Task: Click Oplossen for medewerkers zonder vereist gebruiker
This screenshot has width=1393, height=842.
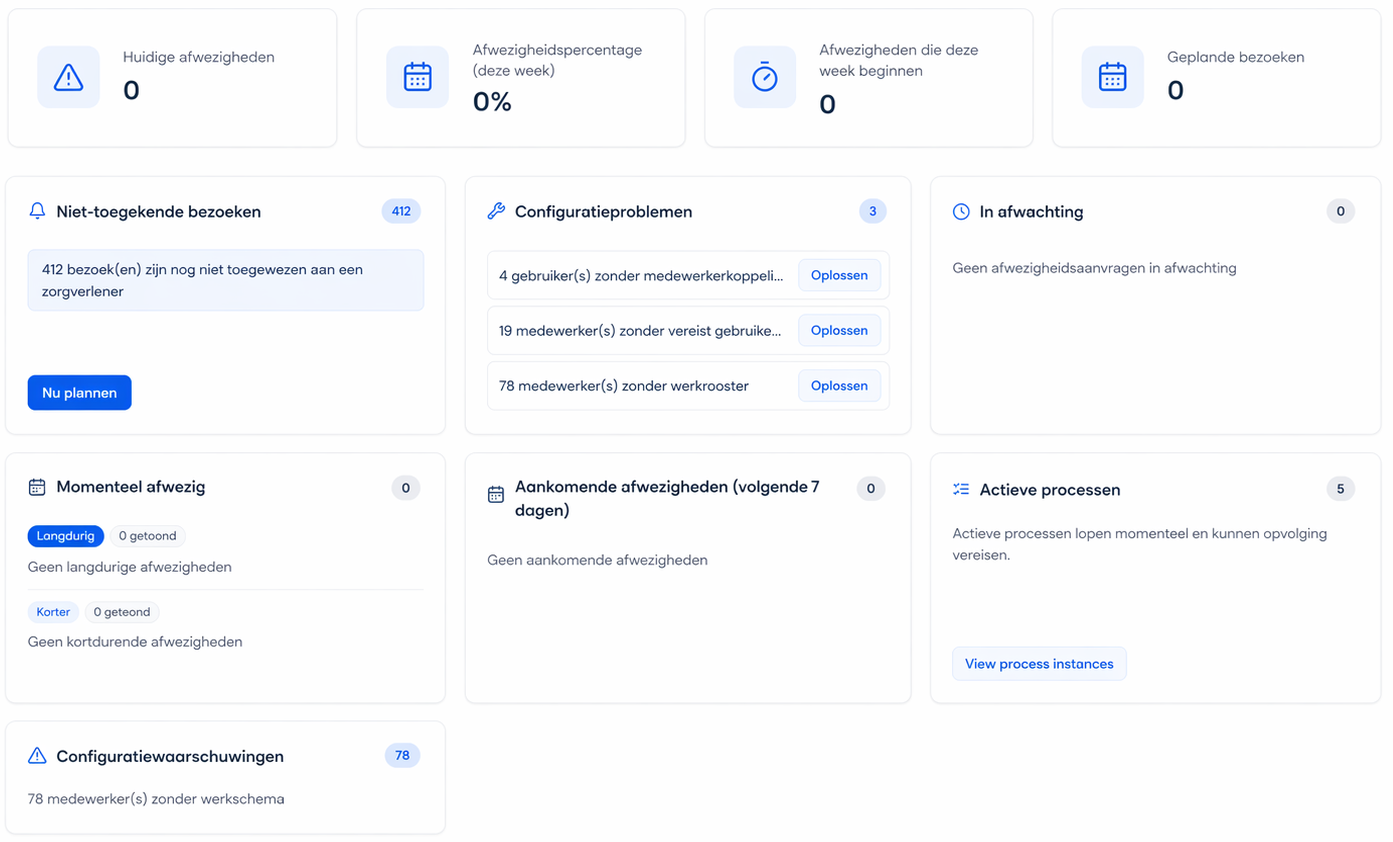Action: tap(838, 330)
